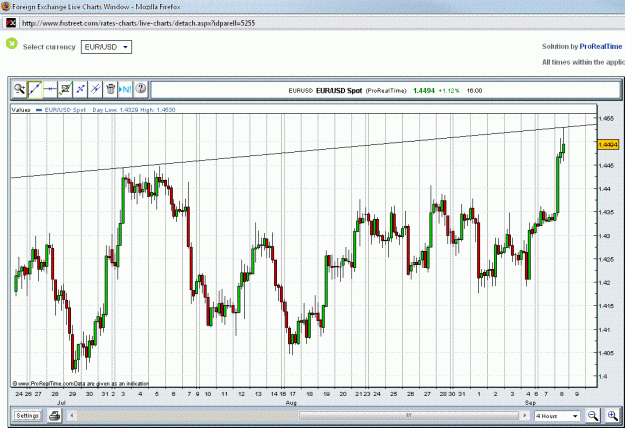This screenshot has width=625, height=428.
Task: Click the 'Sep' month label on time axis
Action: [x=530, y=403]
